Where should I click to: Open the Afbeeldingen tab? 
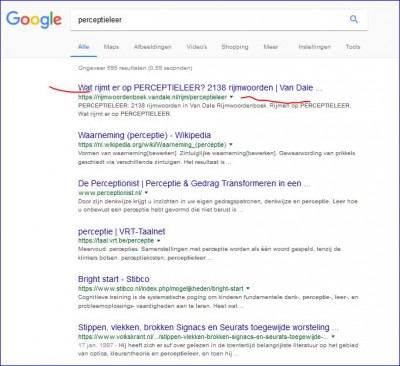(x=153, y=47)
